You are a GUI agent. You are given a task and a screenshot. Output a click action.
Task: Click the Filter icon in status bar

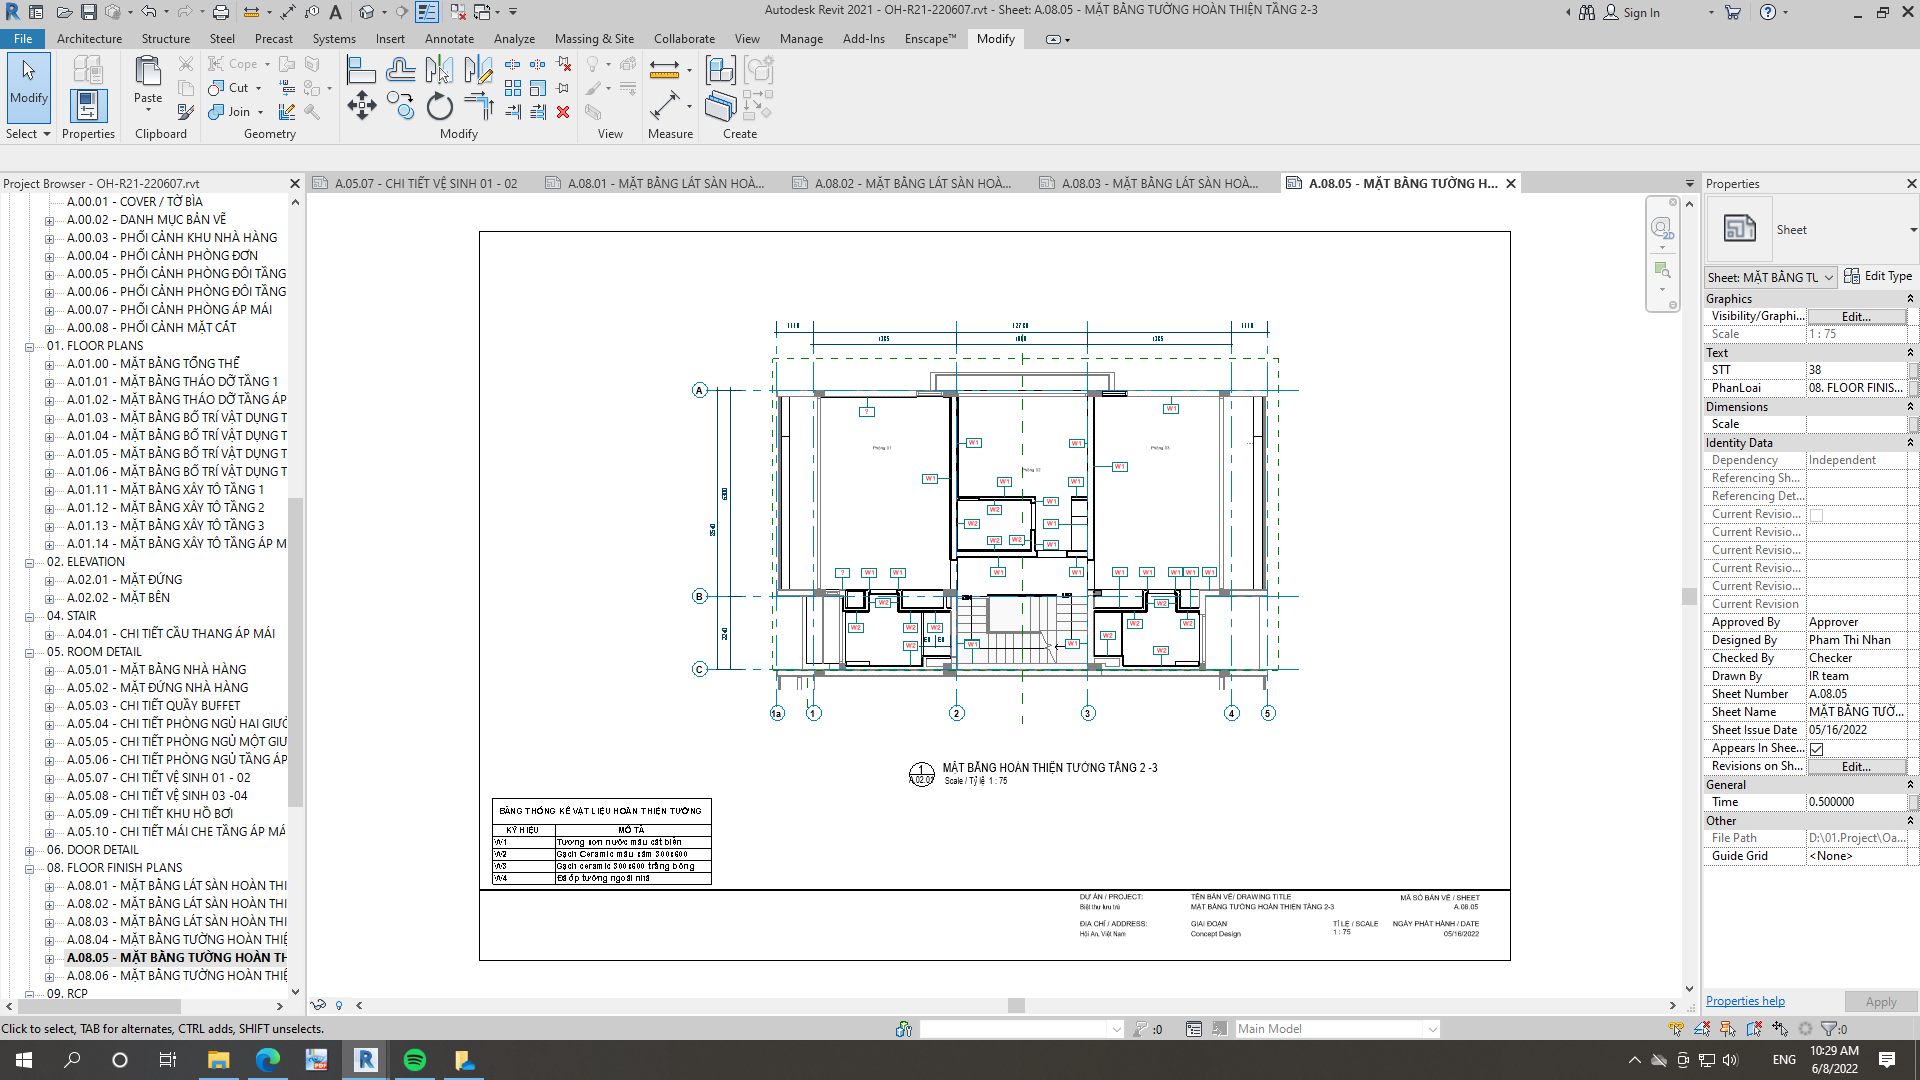[x=1829, y=1029]
